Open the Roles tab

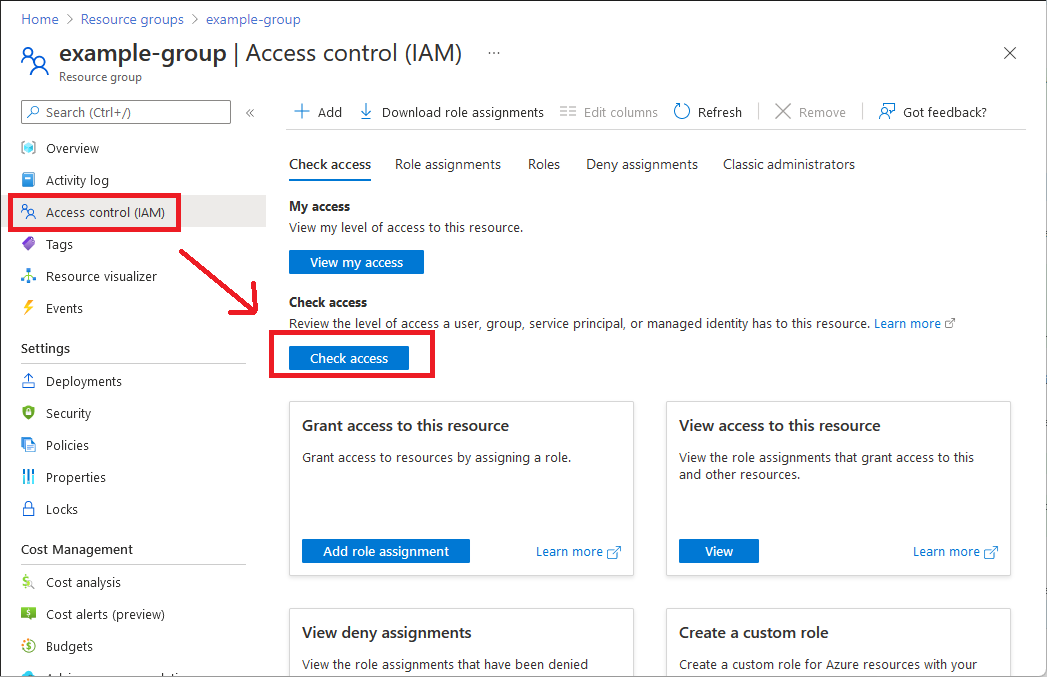pos(544,164)
